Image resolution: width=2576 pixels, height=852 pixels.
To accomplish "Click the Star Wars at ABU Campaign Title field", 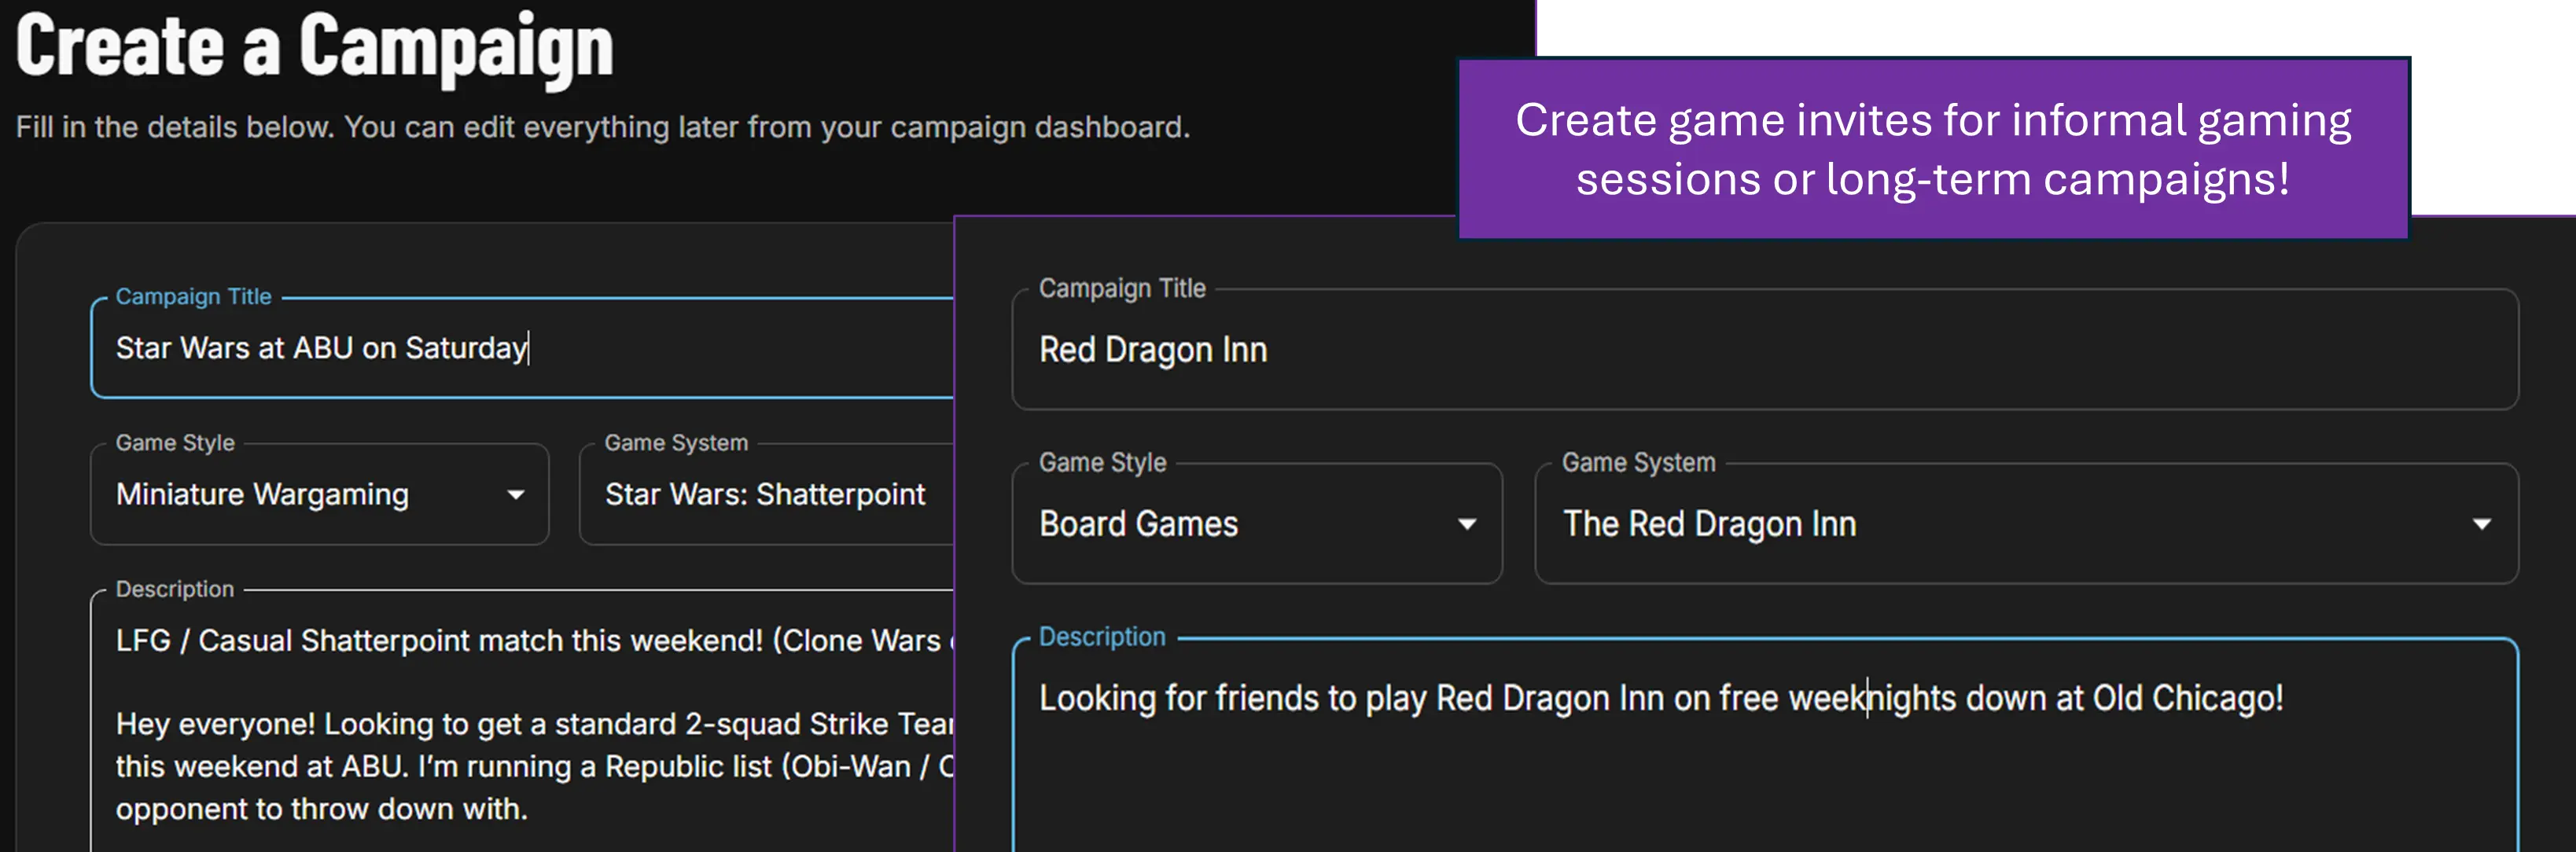I will (x=522, y=348).
